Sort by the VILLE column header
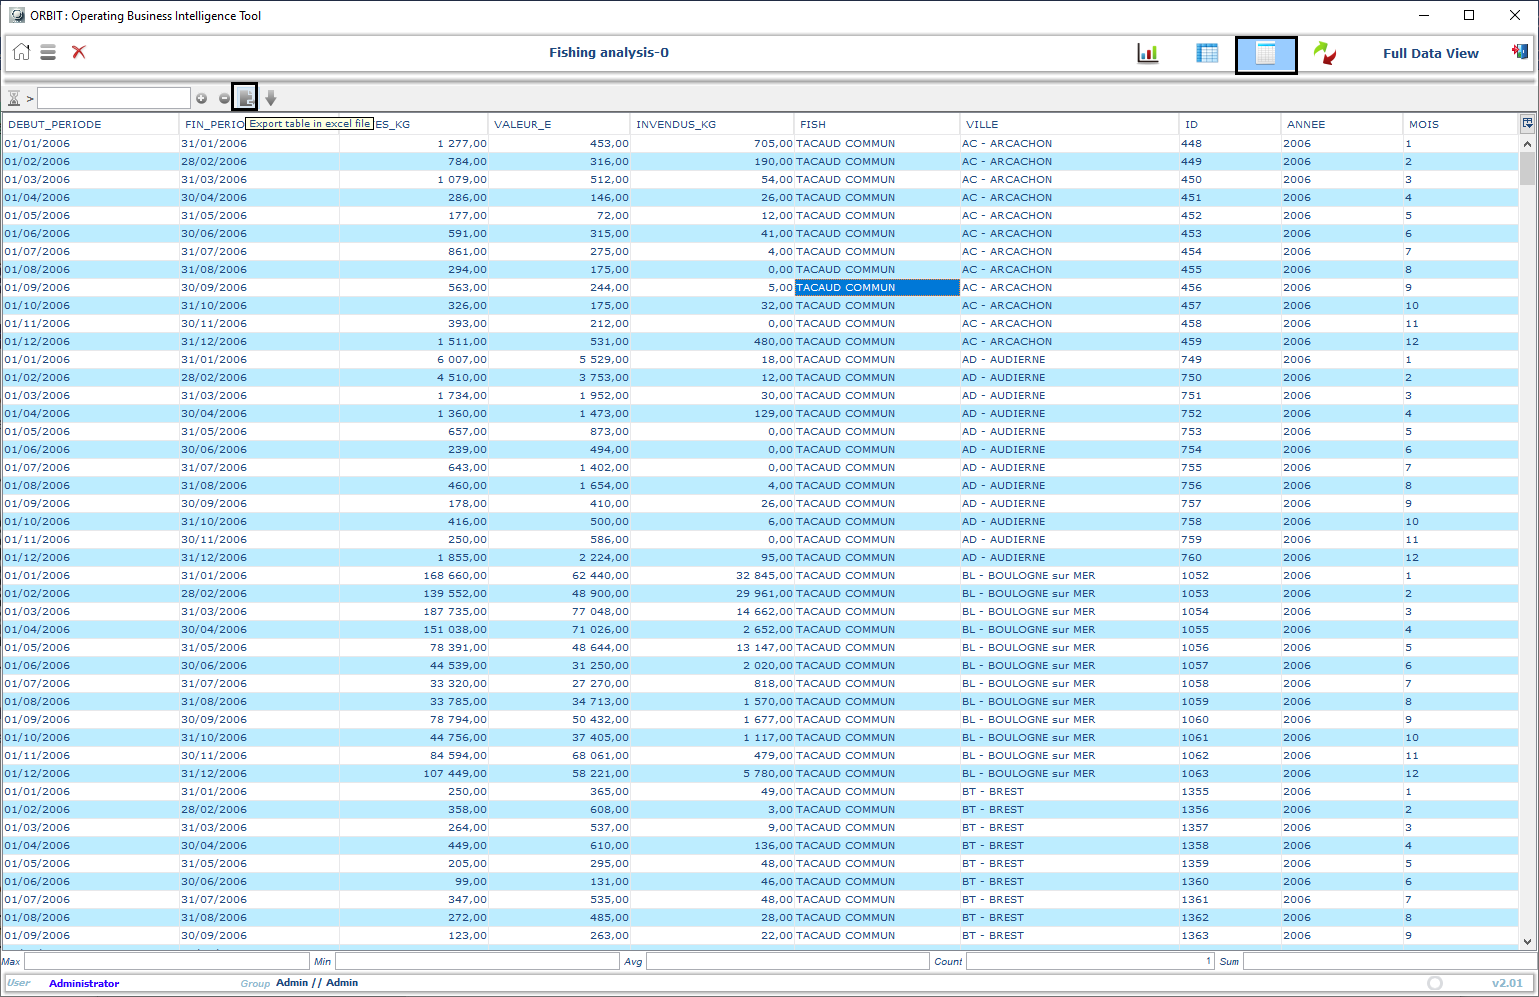1539x997 pixels. [1069, 124]
